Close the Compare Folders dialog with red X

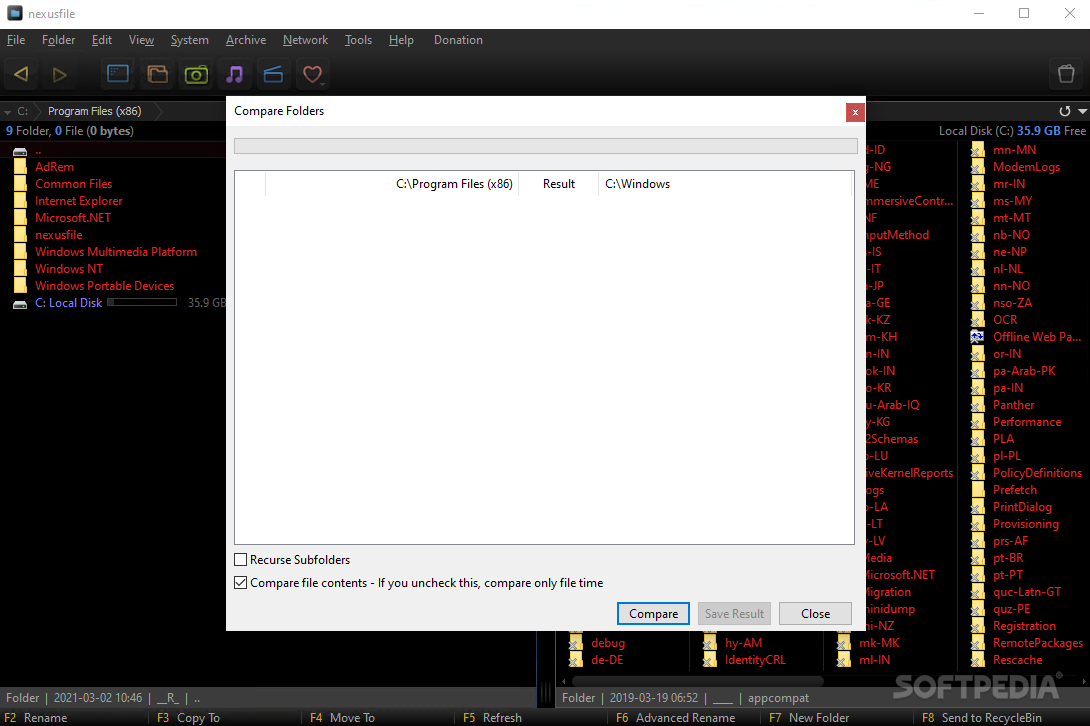(855, 112)
